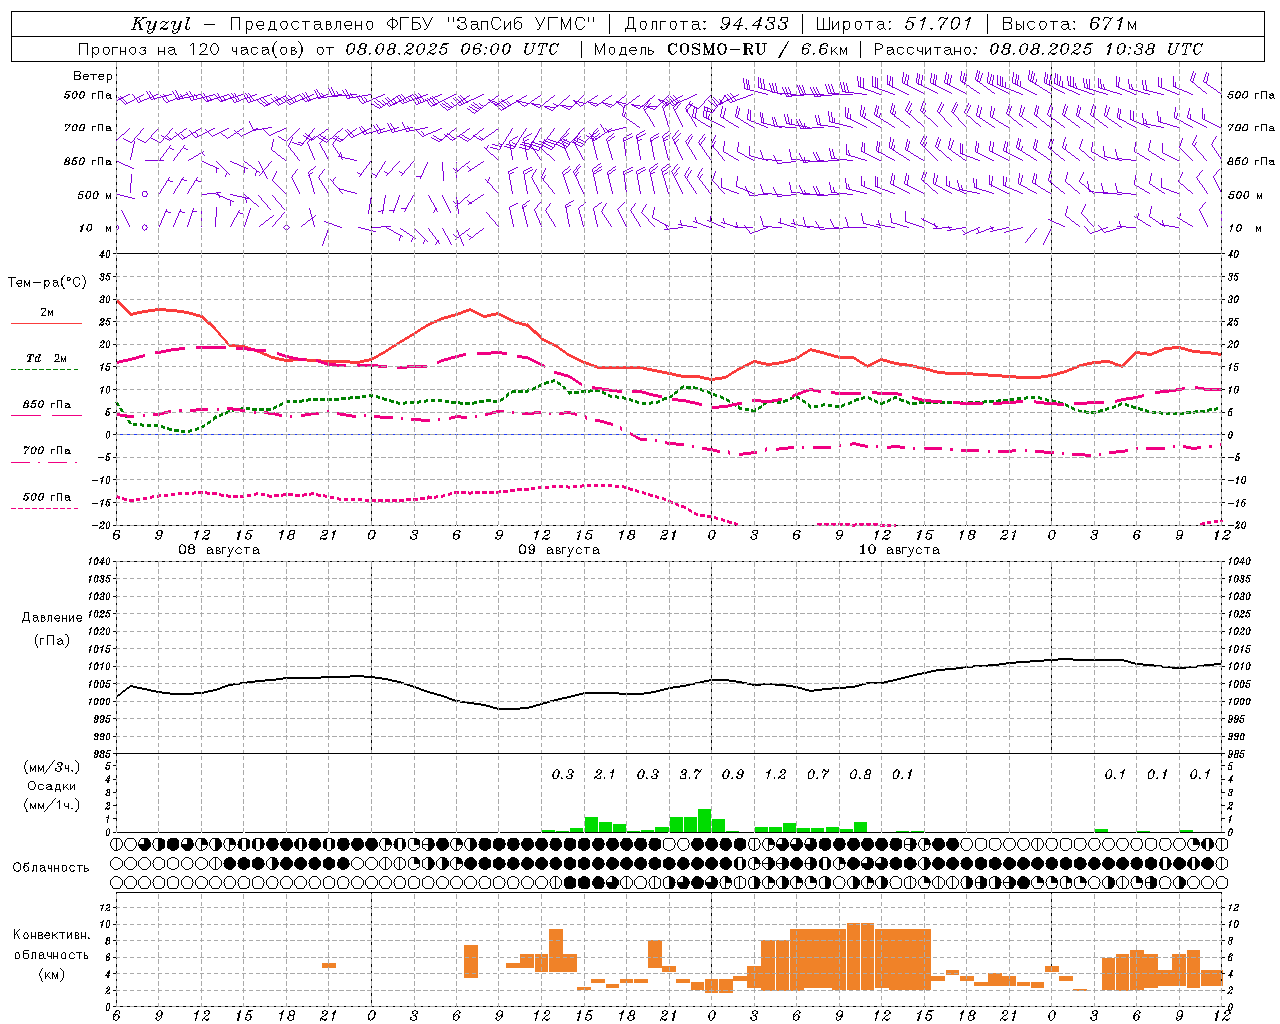Click the "Td 2м" dew point legend label

46,358
